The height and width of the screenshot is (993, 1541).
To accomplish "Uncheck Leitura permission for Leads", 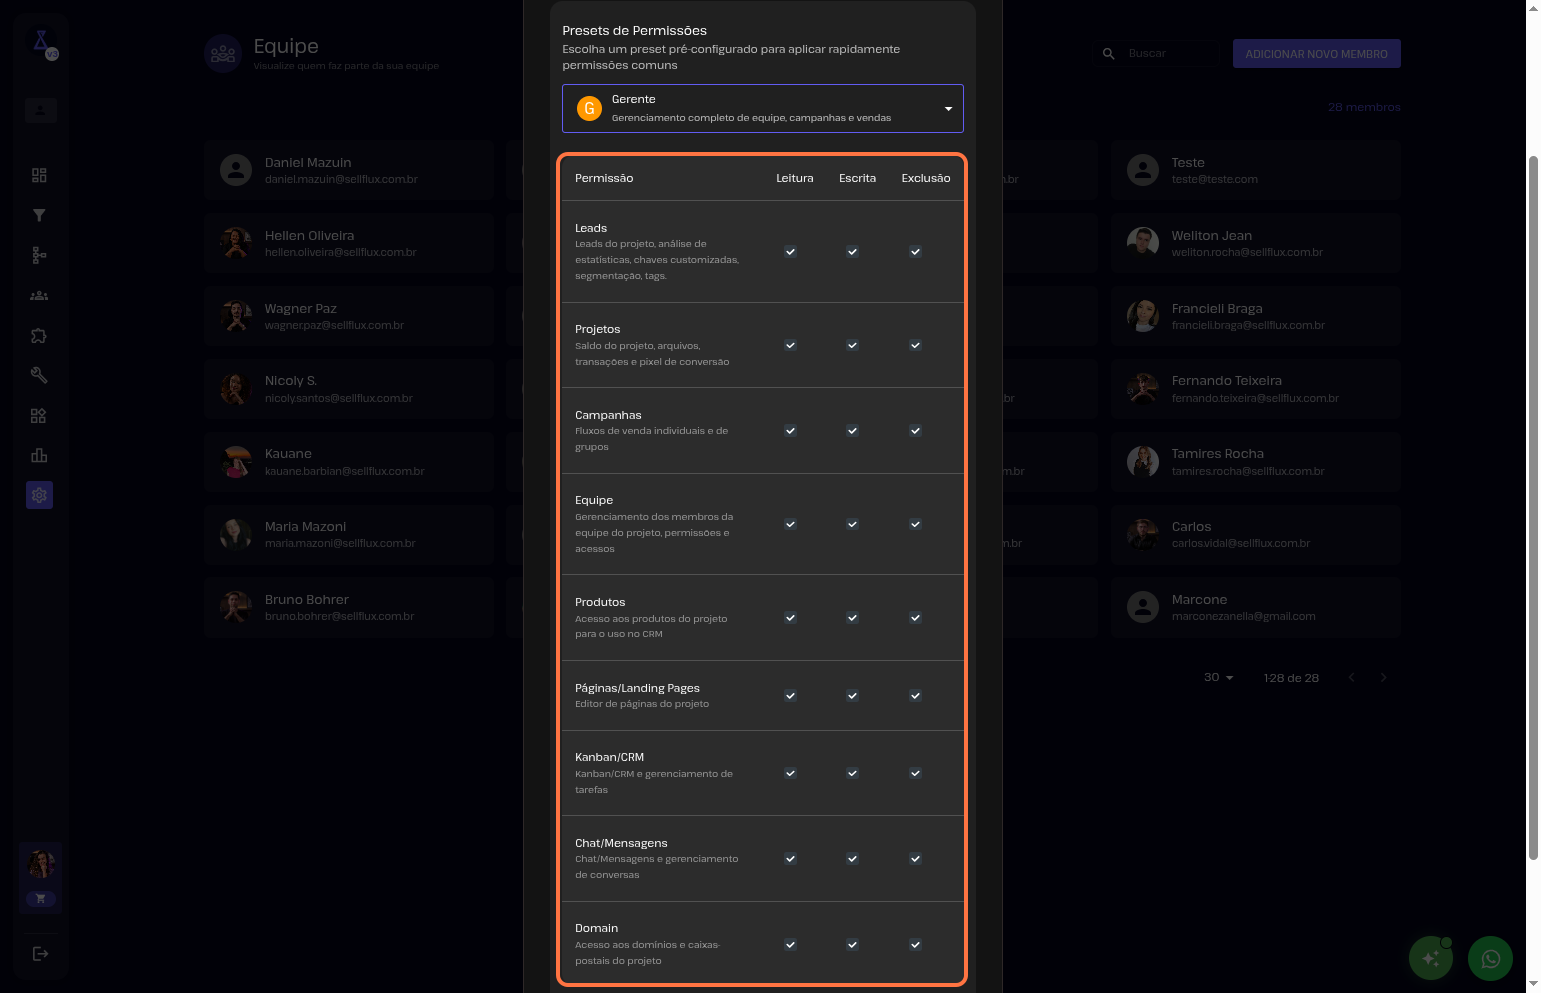I will tap(790, 252).
